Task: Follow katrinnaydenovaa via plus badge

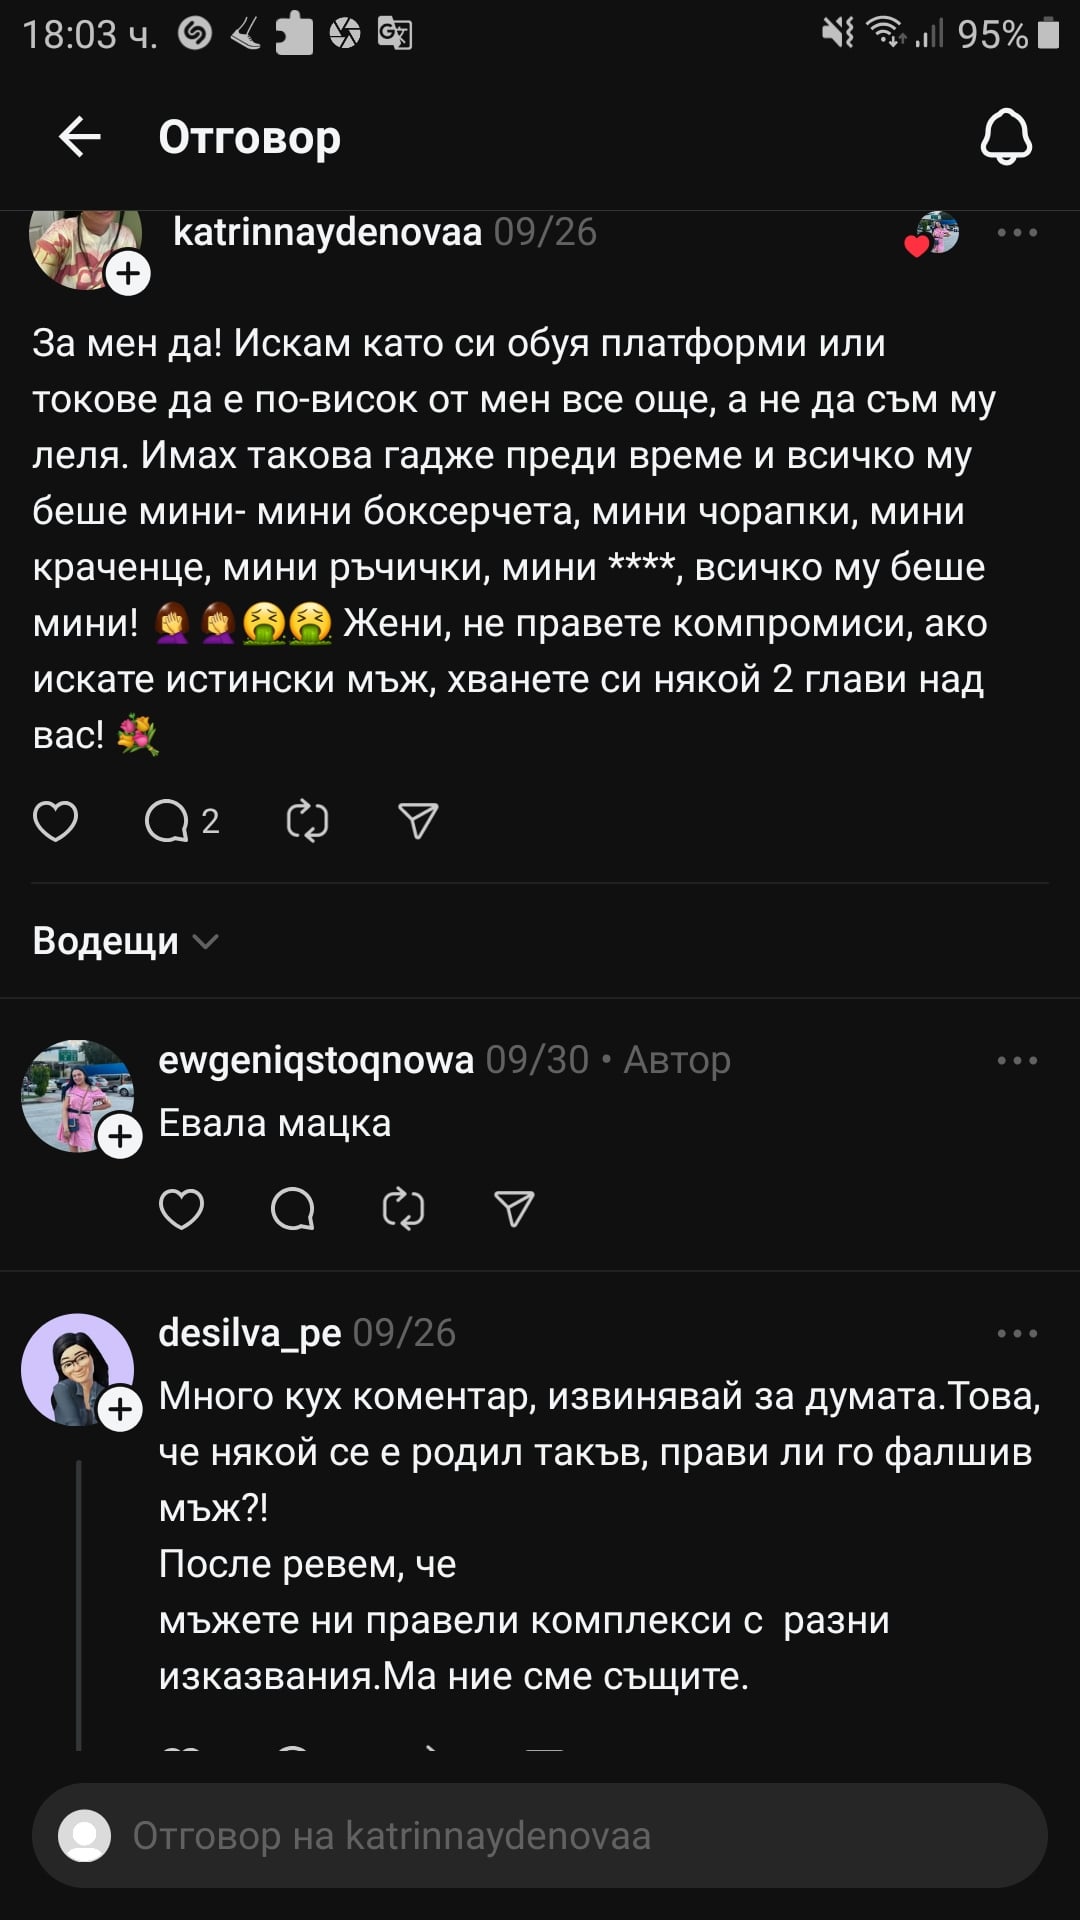Action: coord(128,273)
